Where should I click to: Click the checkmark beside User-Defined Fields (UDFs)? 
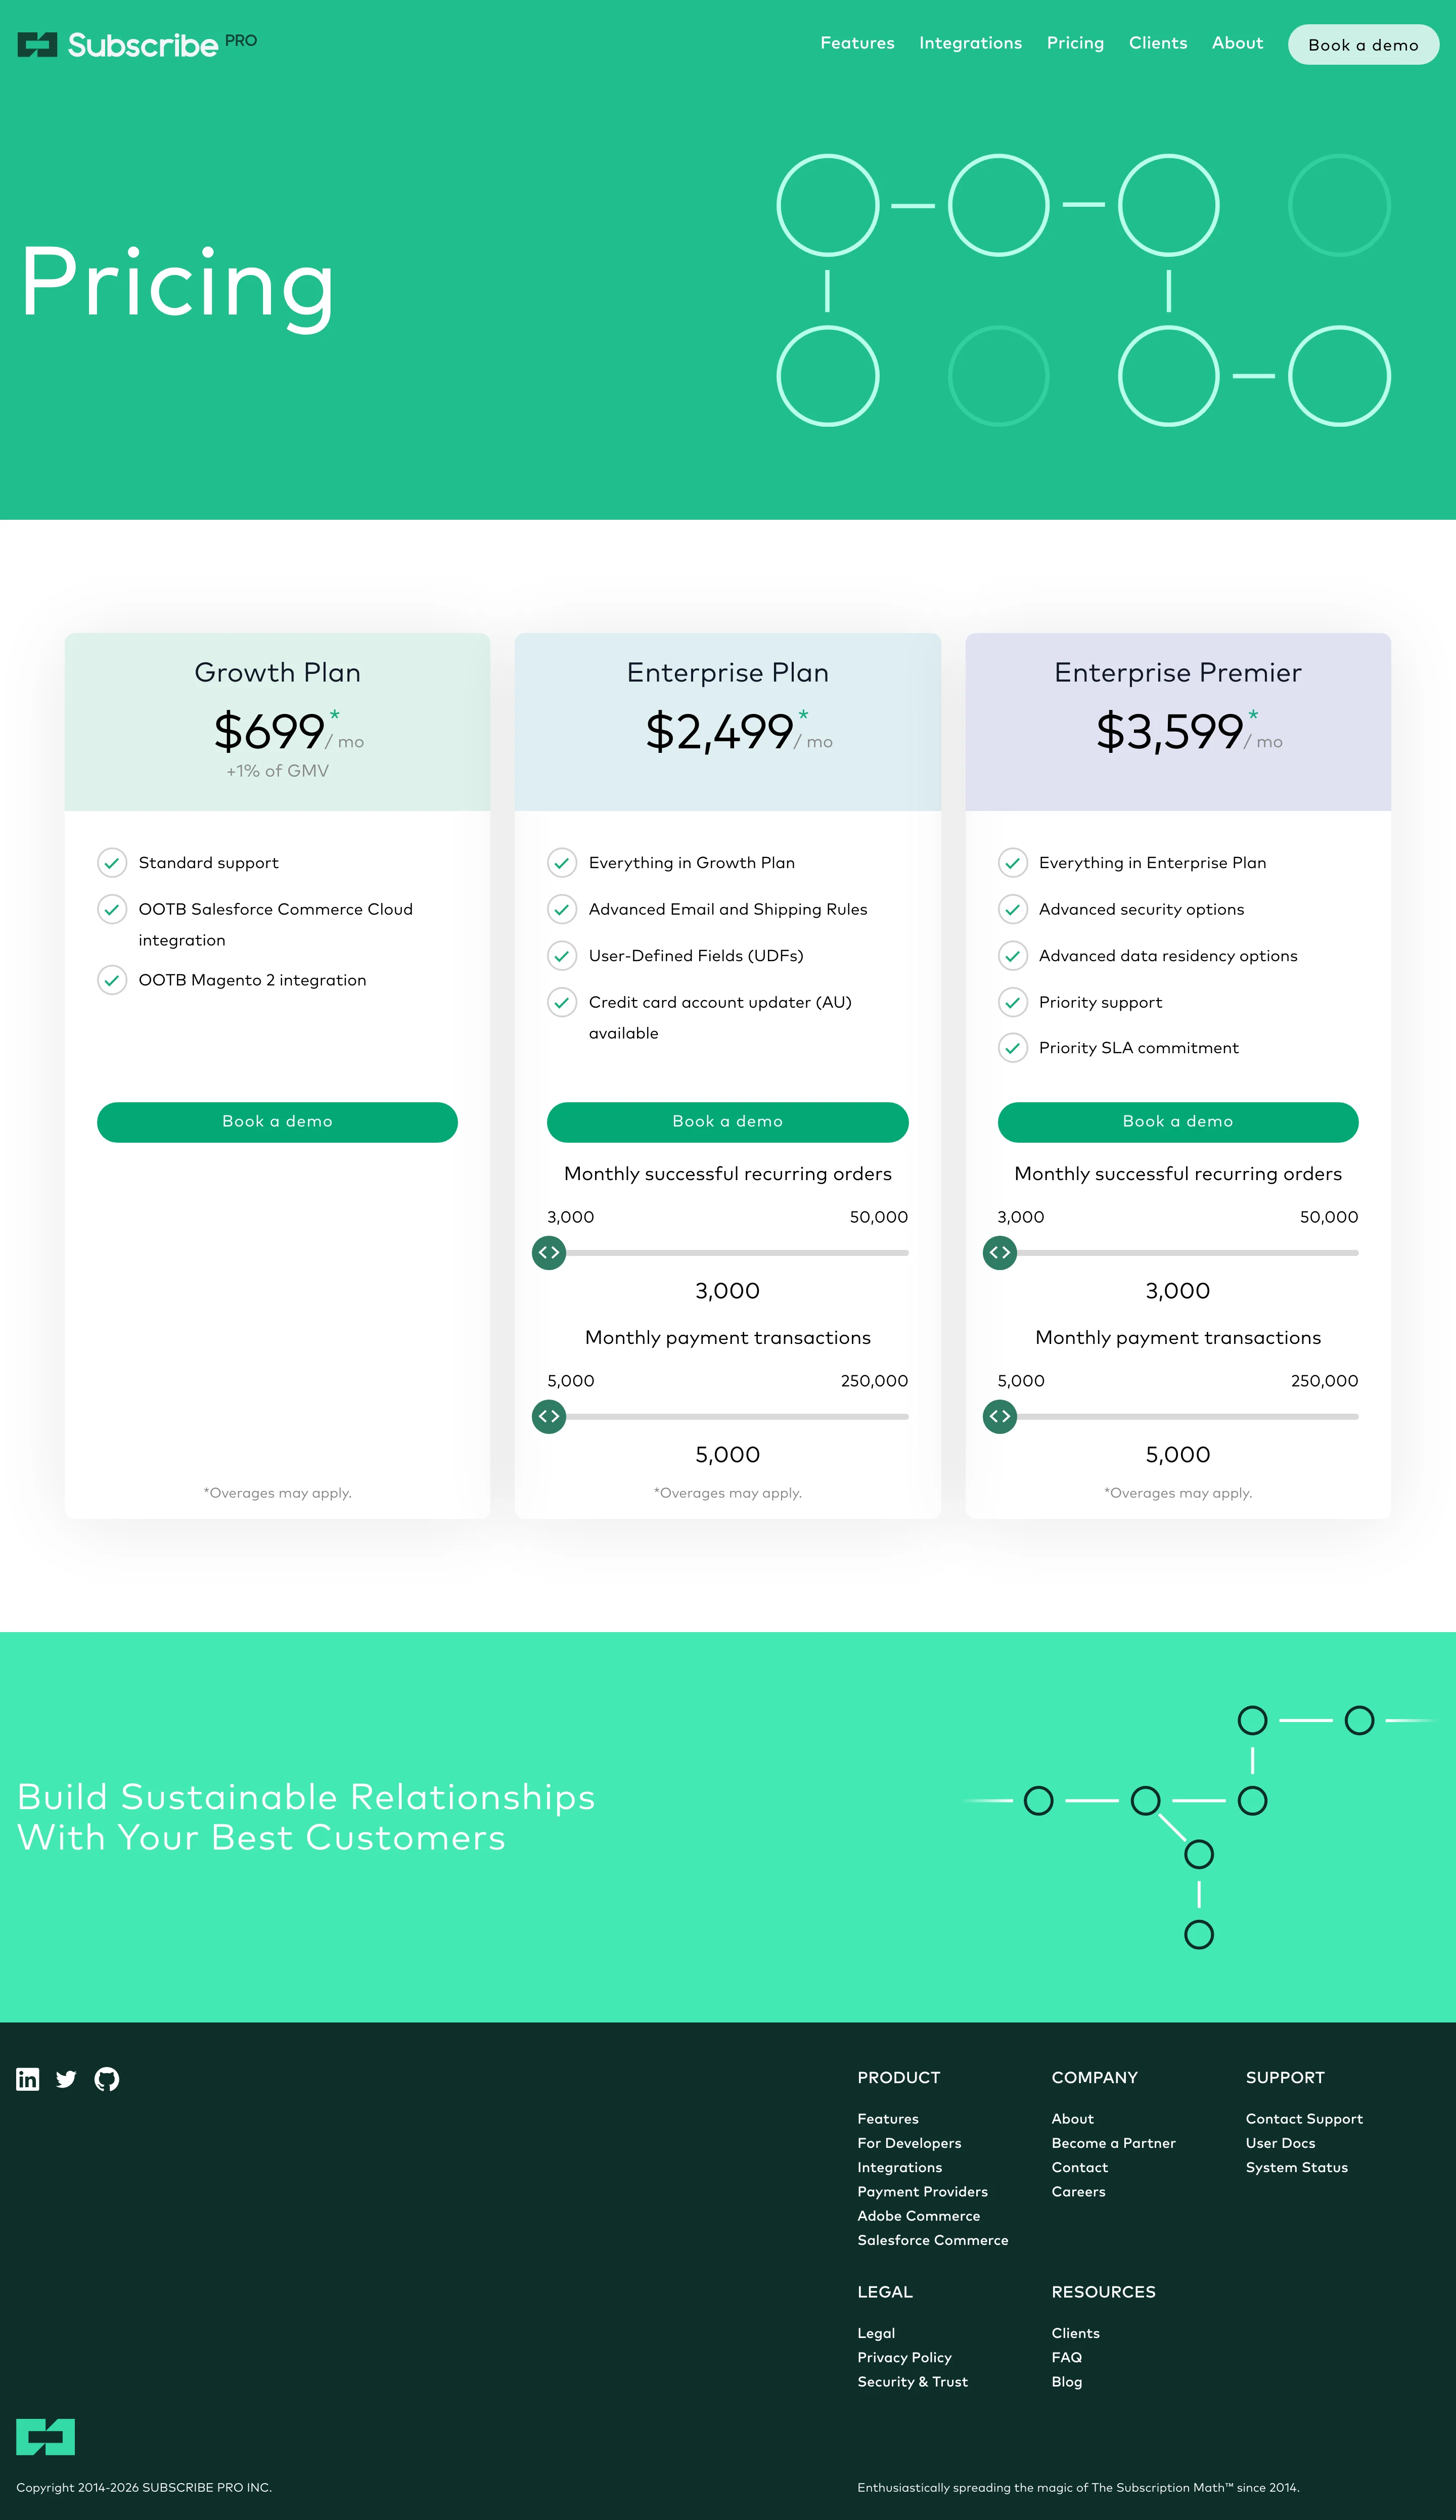562,955
